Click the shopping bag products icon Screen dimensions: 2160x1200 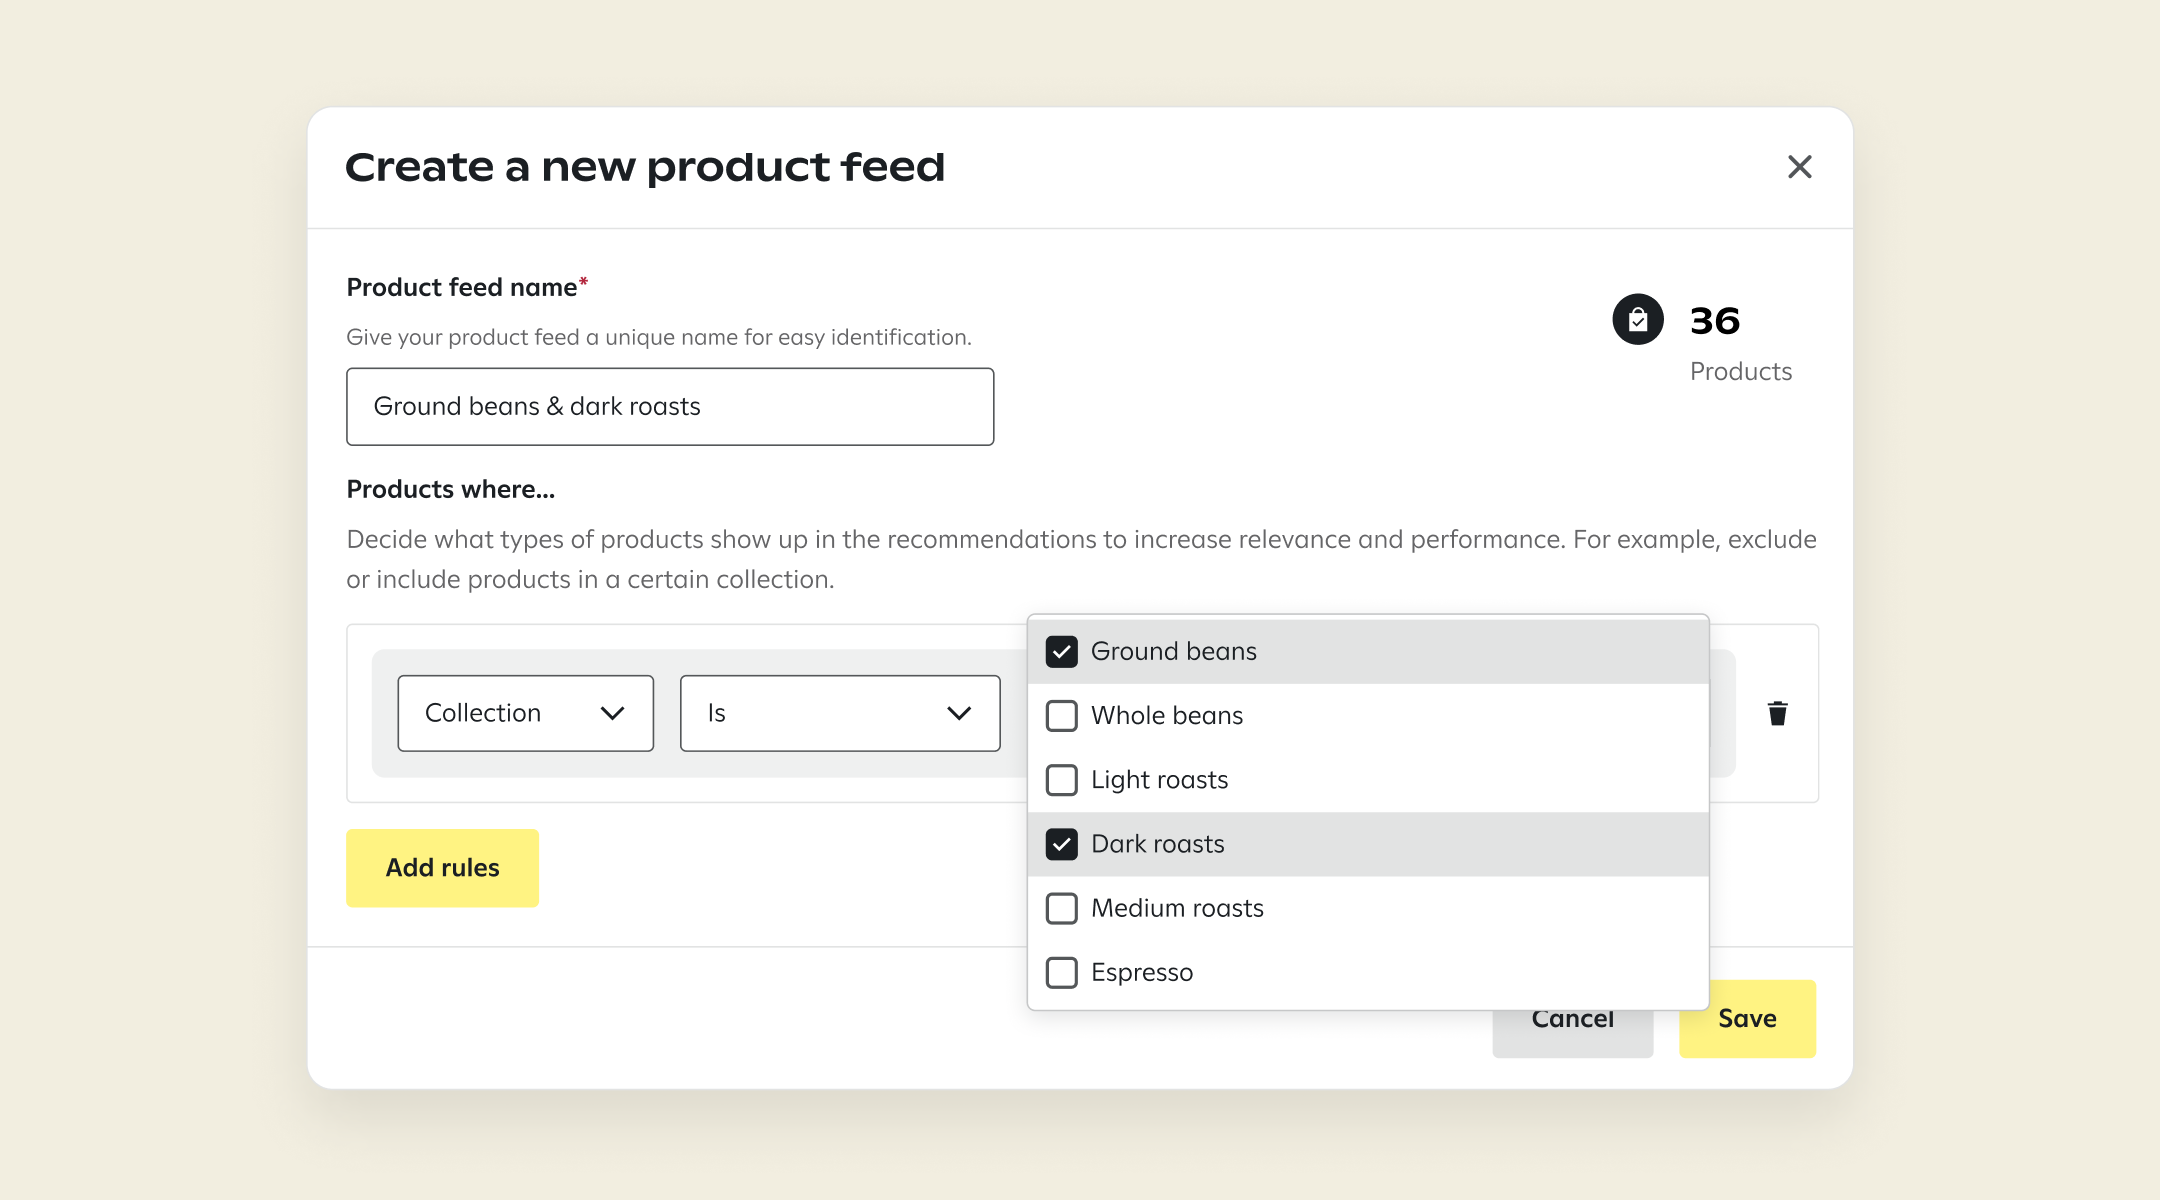1637,320
